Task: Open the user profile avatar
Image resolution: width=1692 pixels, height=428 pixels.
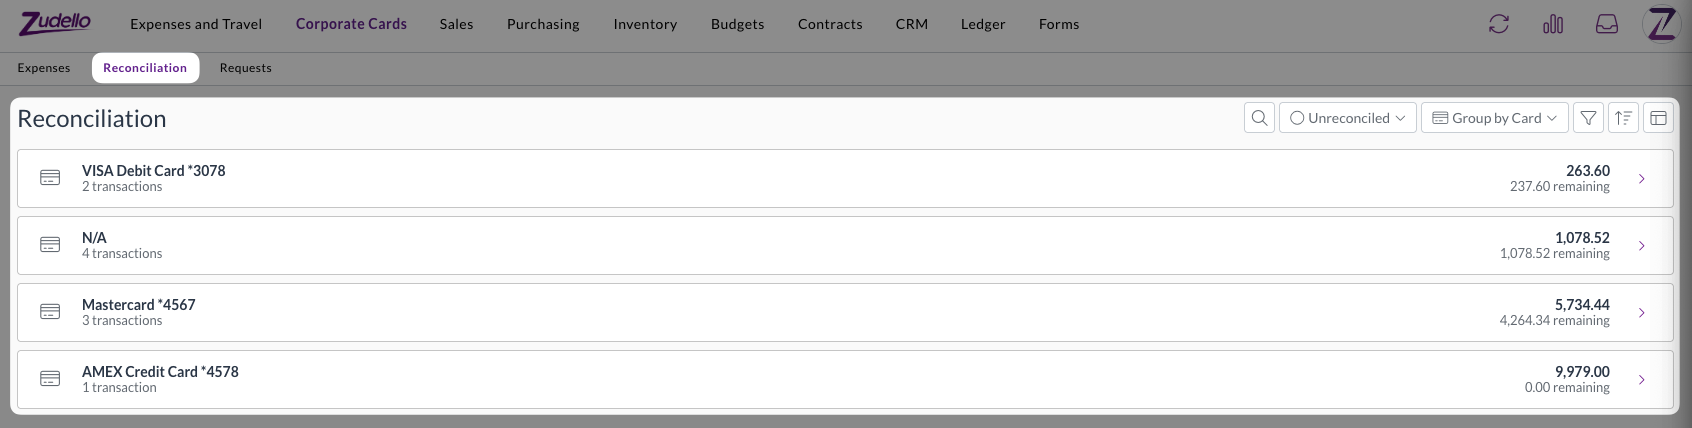Action: pos(1661,24)
